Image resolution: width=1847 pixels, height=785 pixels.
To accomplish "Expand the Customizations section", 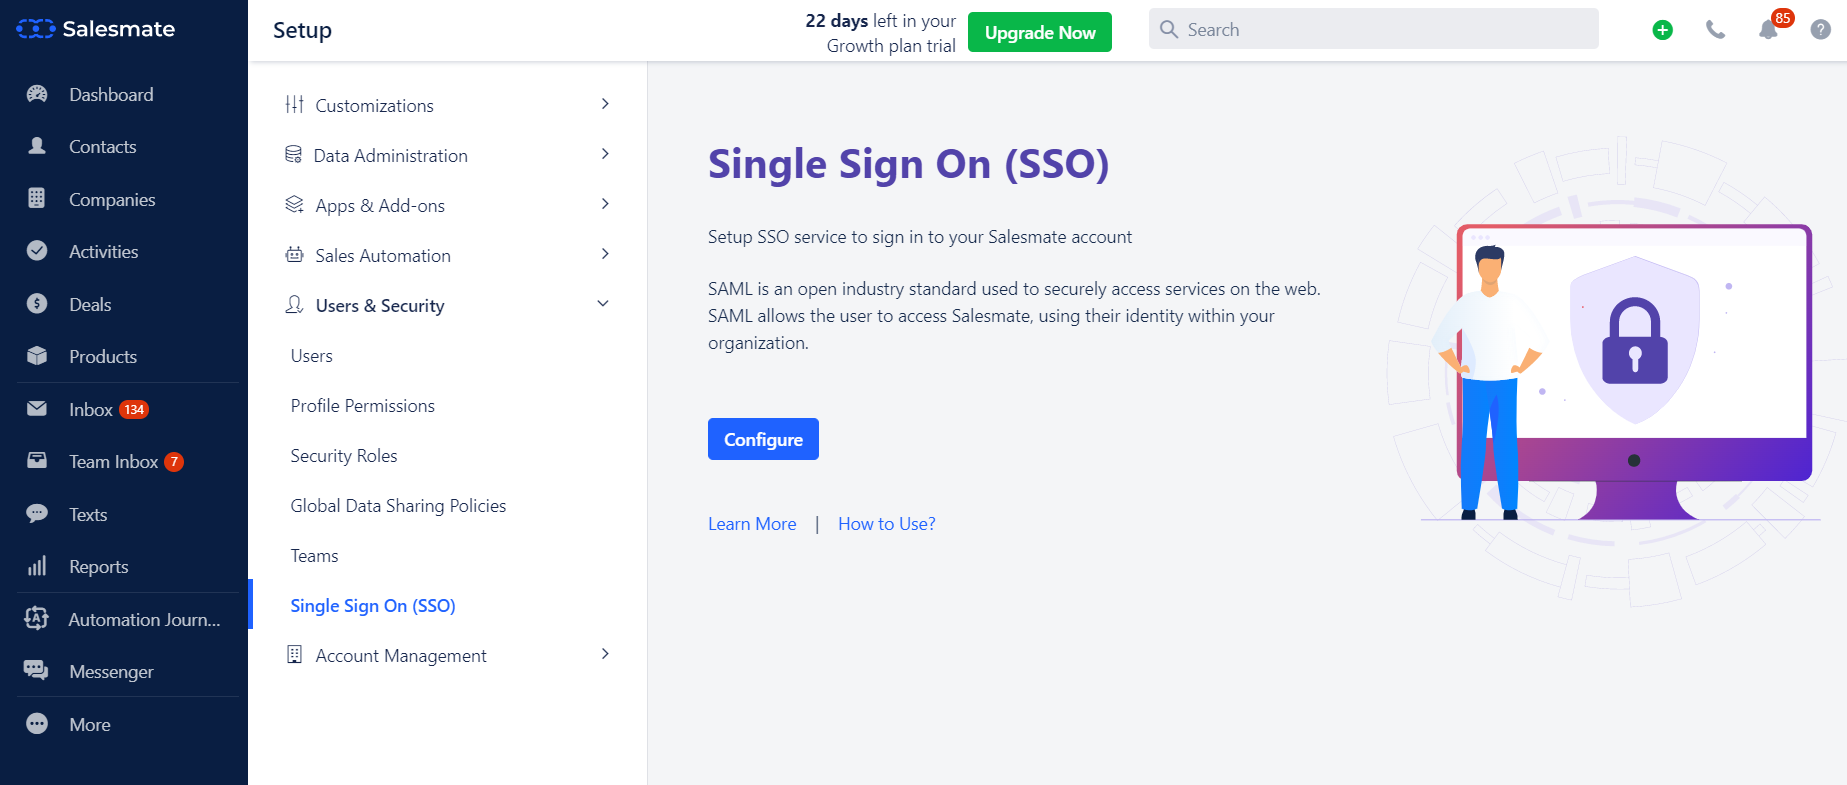I will coord(448,105).
